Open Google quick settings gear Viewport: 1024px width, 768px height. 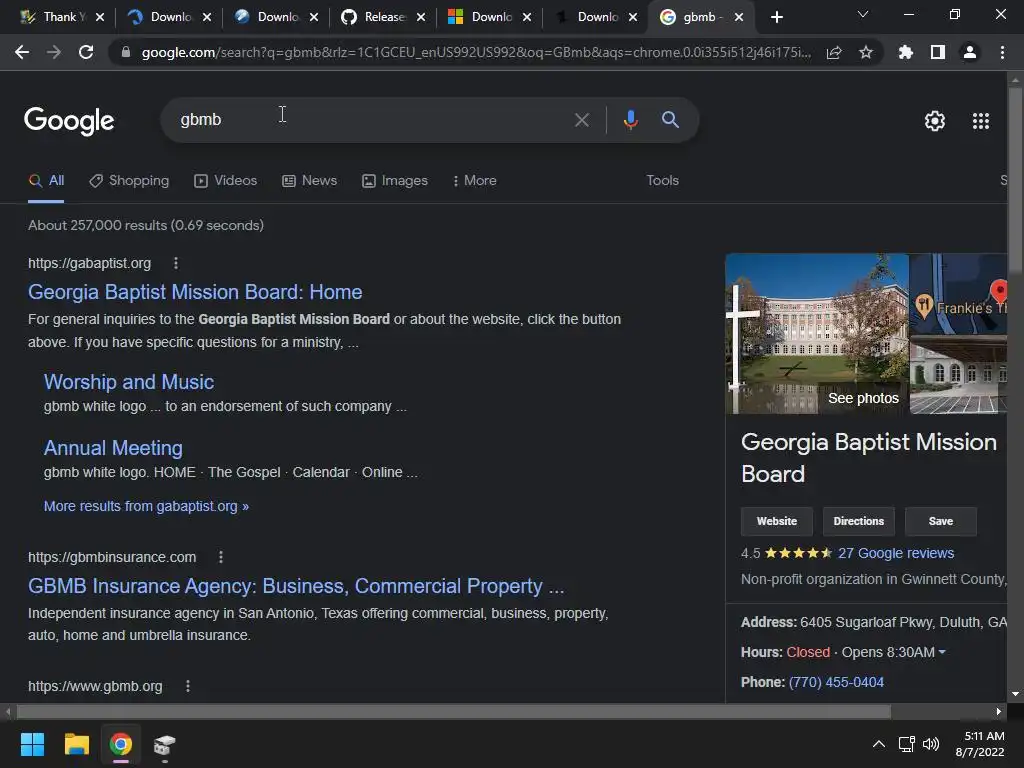pyautogui.click(x=935, y=121)
